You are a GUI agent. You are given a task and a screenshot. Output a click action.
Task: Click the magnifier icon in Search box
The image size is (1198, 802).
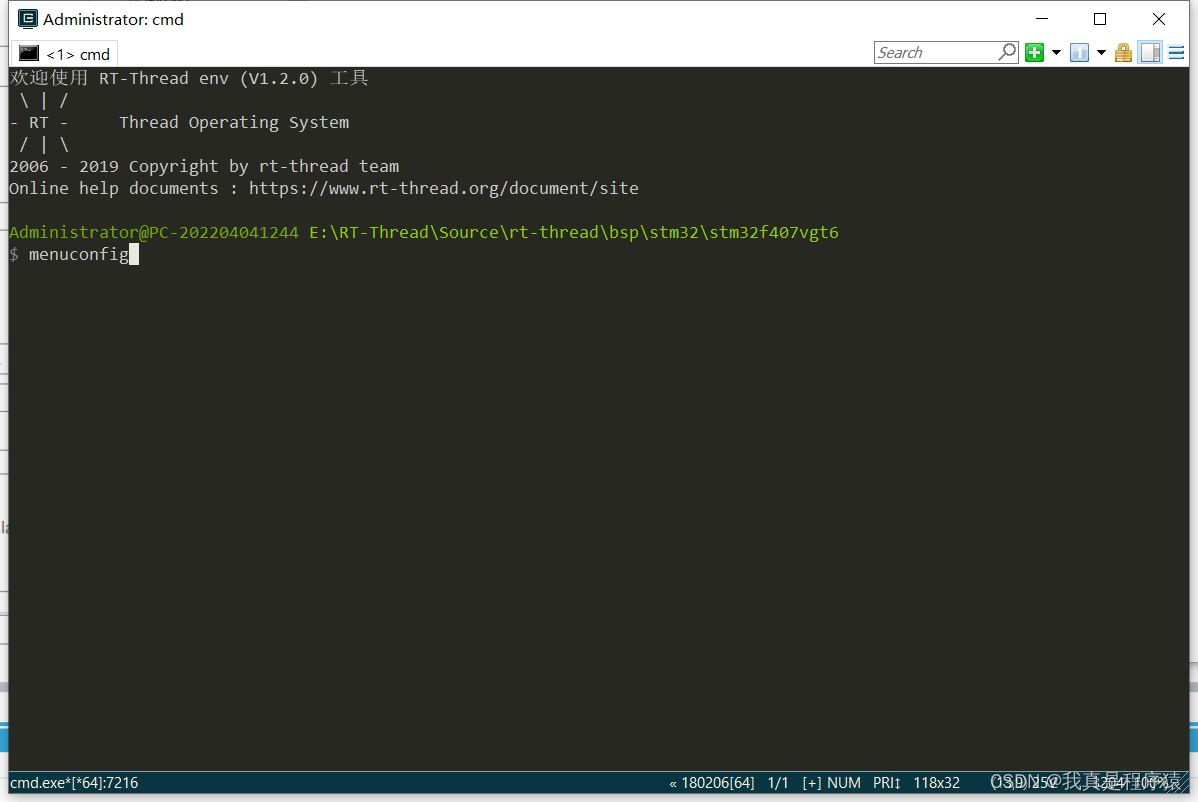pos(1008,52)
